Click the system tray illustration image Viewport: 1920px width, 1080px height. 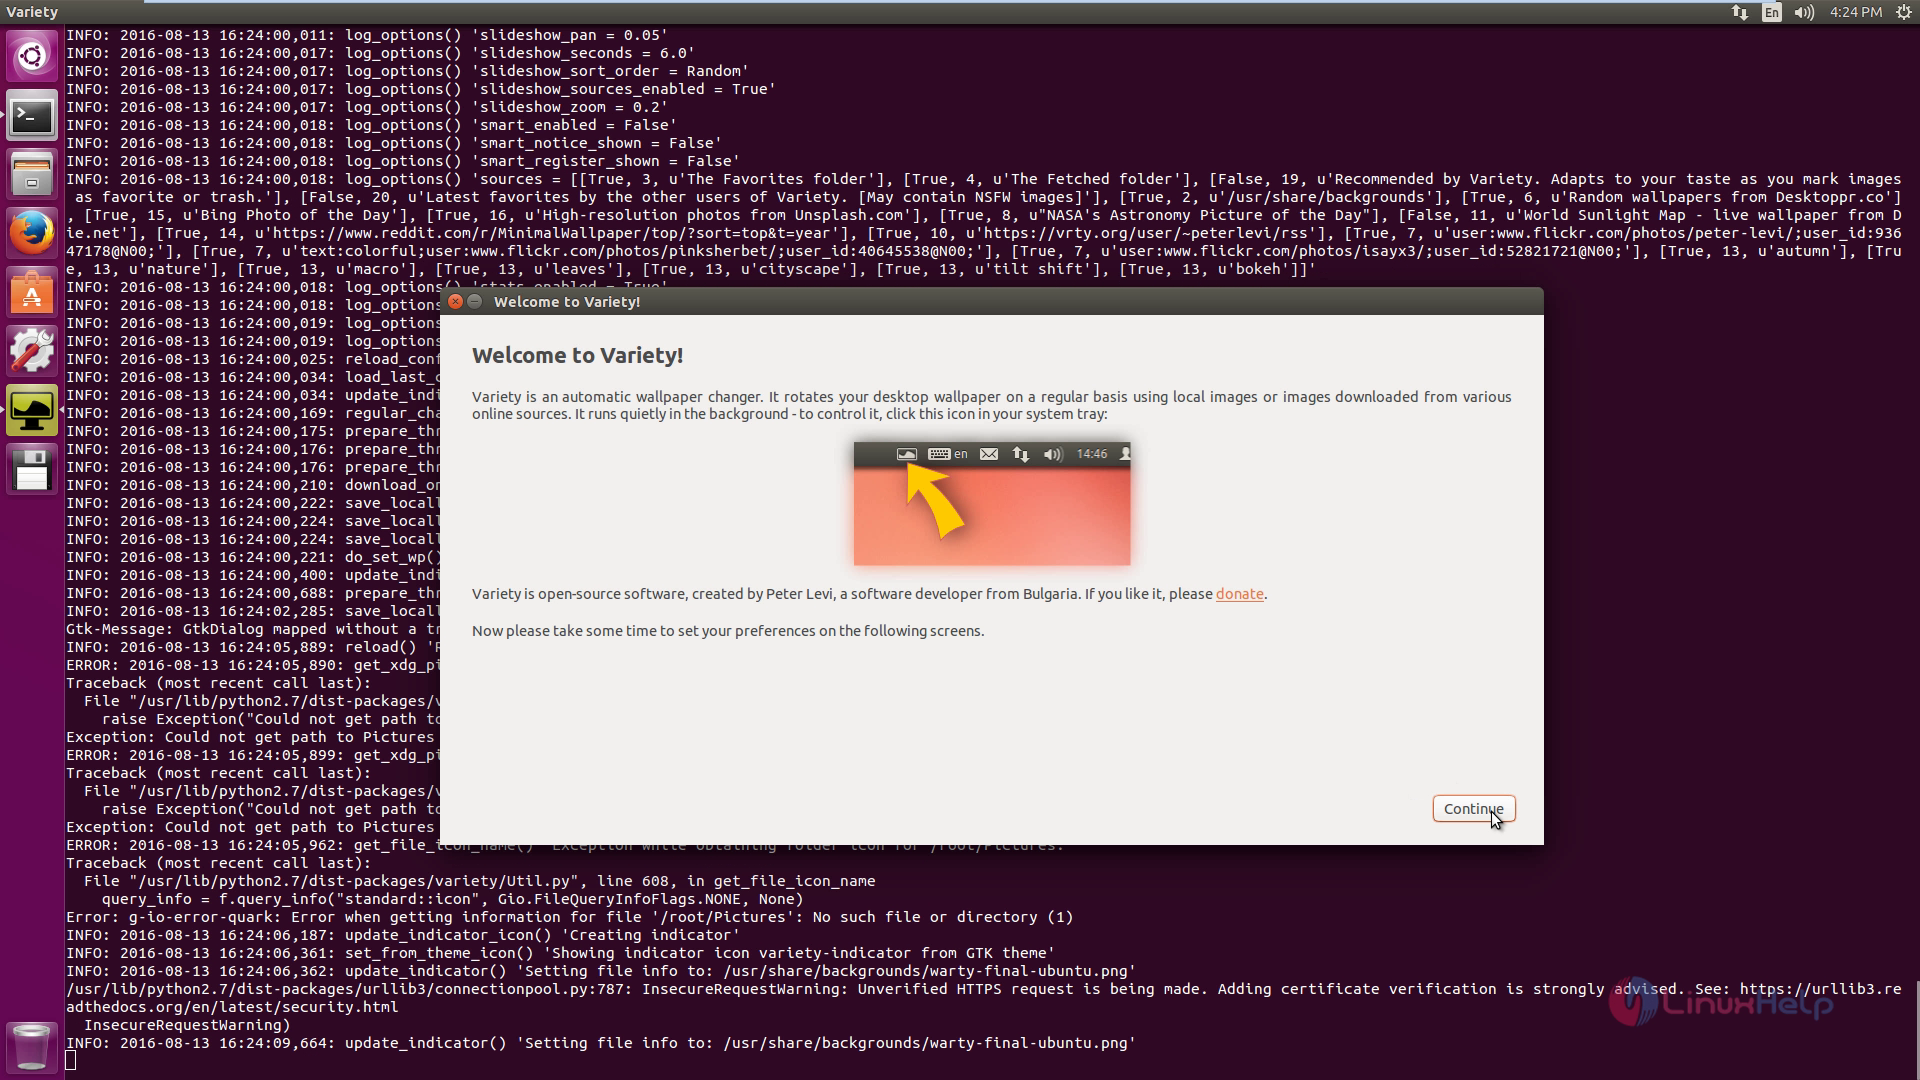click(991, 504)
